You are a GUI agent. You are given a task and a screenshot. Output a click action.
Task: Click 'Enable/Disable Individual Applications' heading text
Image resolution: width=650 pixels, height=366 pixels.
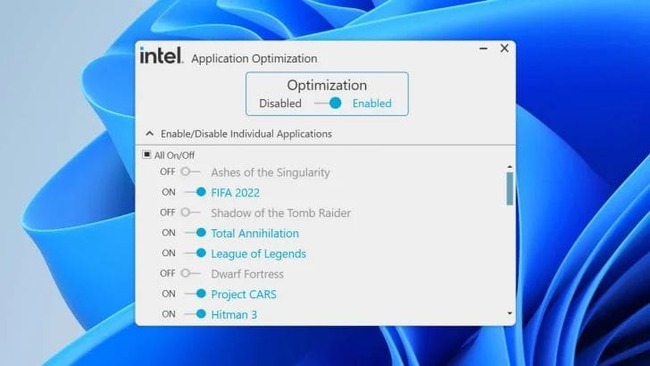tap(246, 134)
